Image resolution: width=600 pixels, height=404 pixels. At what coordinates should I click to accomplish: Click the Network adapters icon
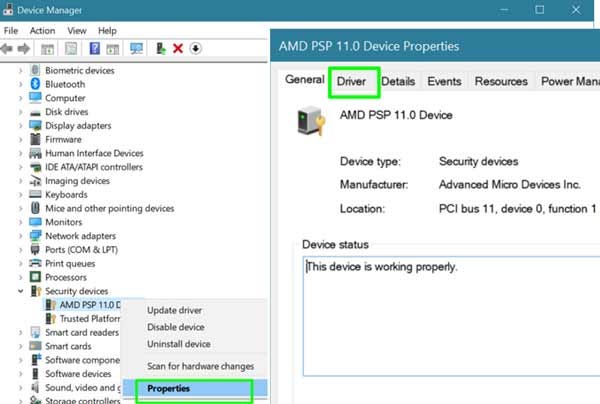[35, 235]
